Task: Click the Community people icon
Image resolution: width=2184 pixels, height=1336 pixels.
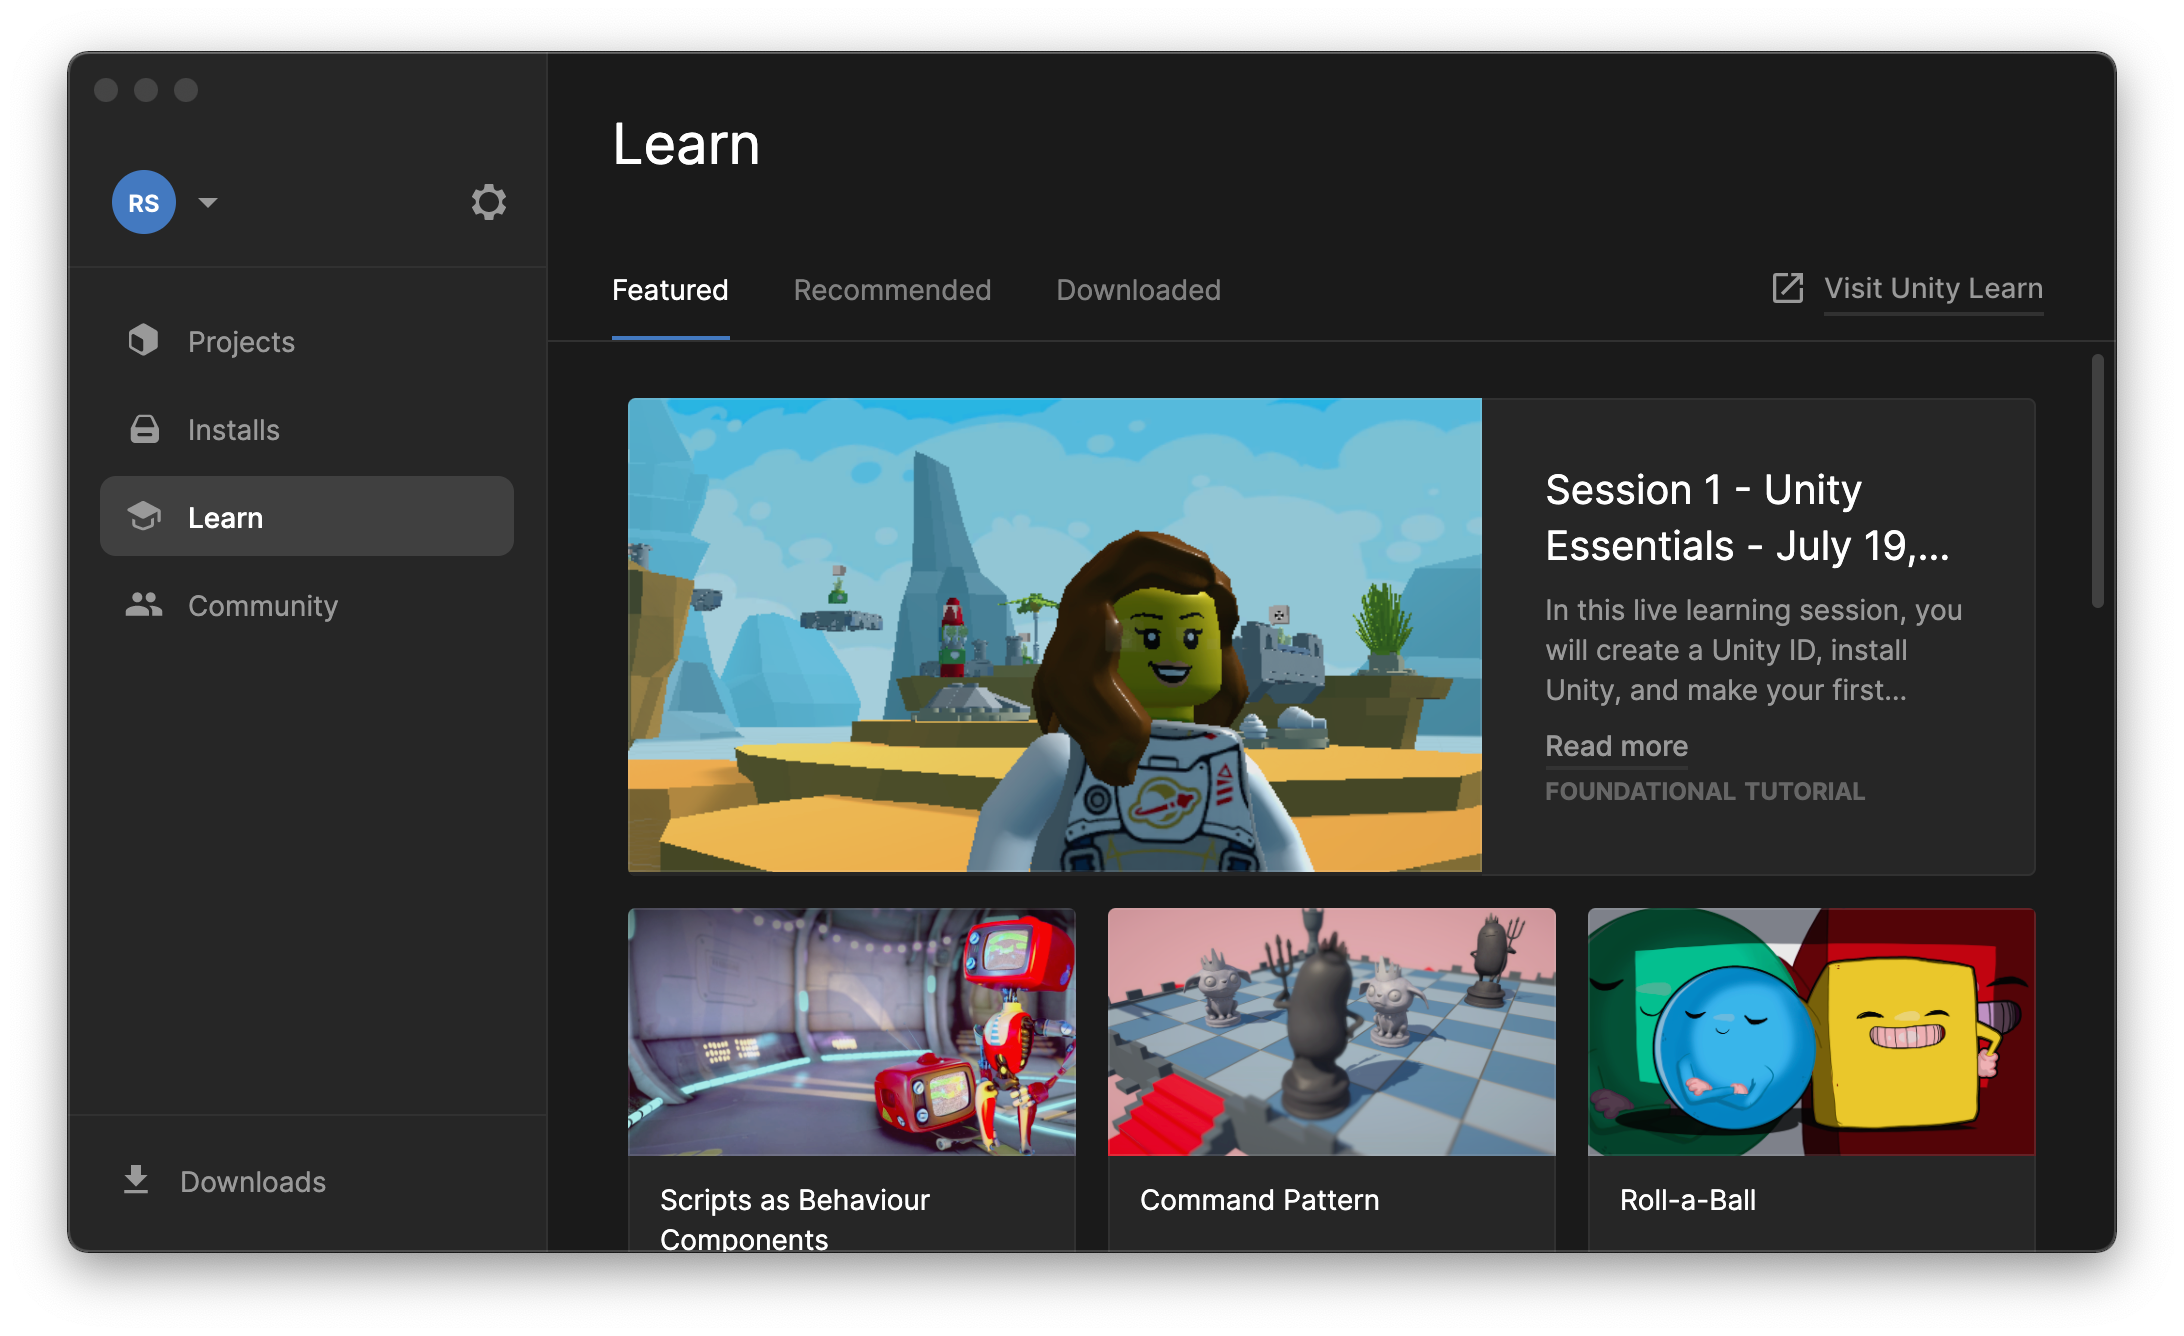Action: pos(144,605)
